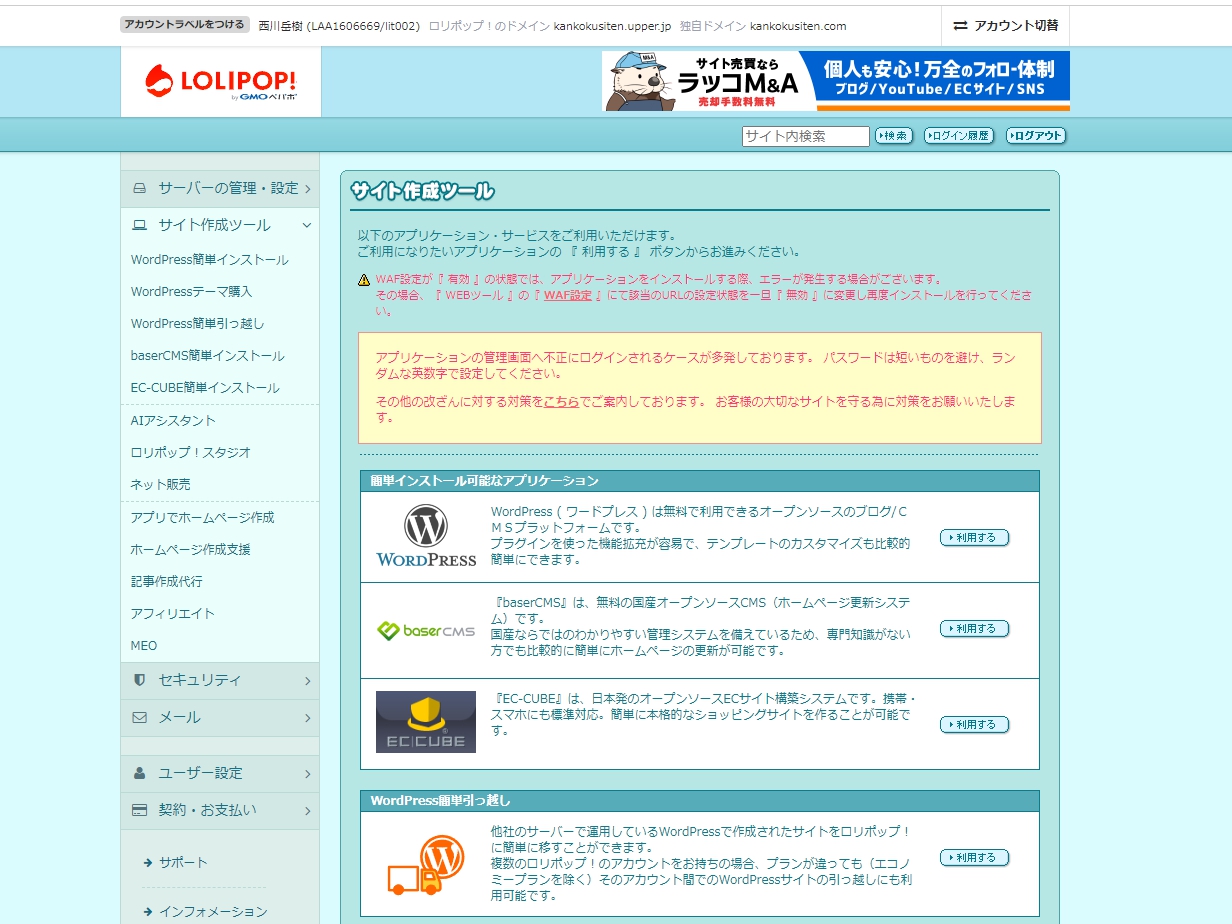Click the WordPress moving truck icon
Screen dimensions: 1232x924
point(426,865)
